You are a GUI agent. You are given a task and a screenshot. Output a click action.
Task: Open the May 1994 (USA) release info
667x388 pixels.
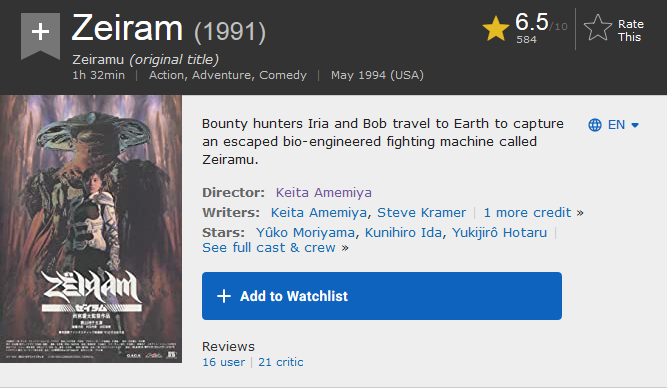377,75
